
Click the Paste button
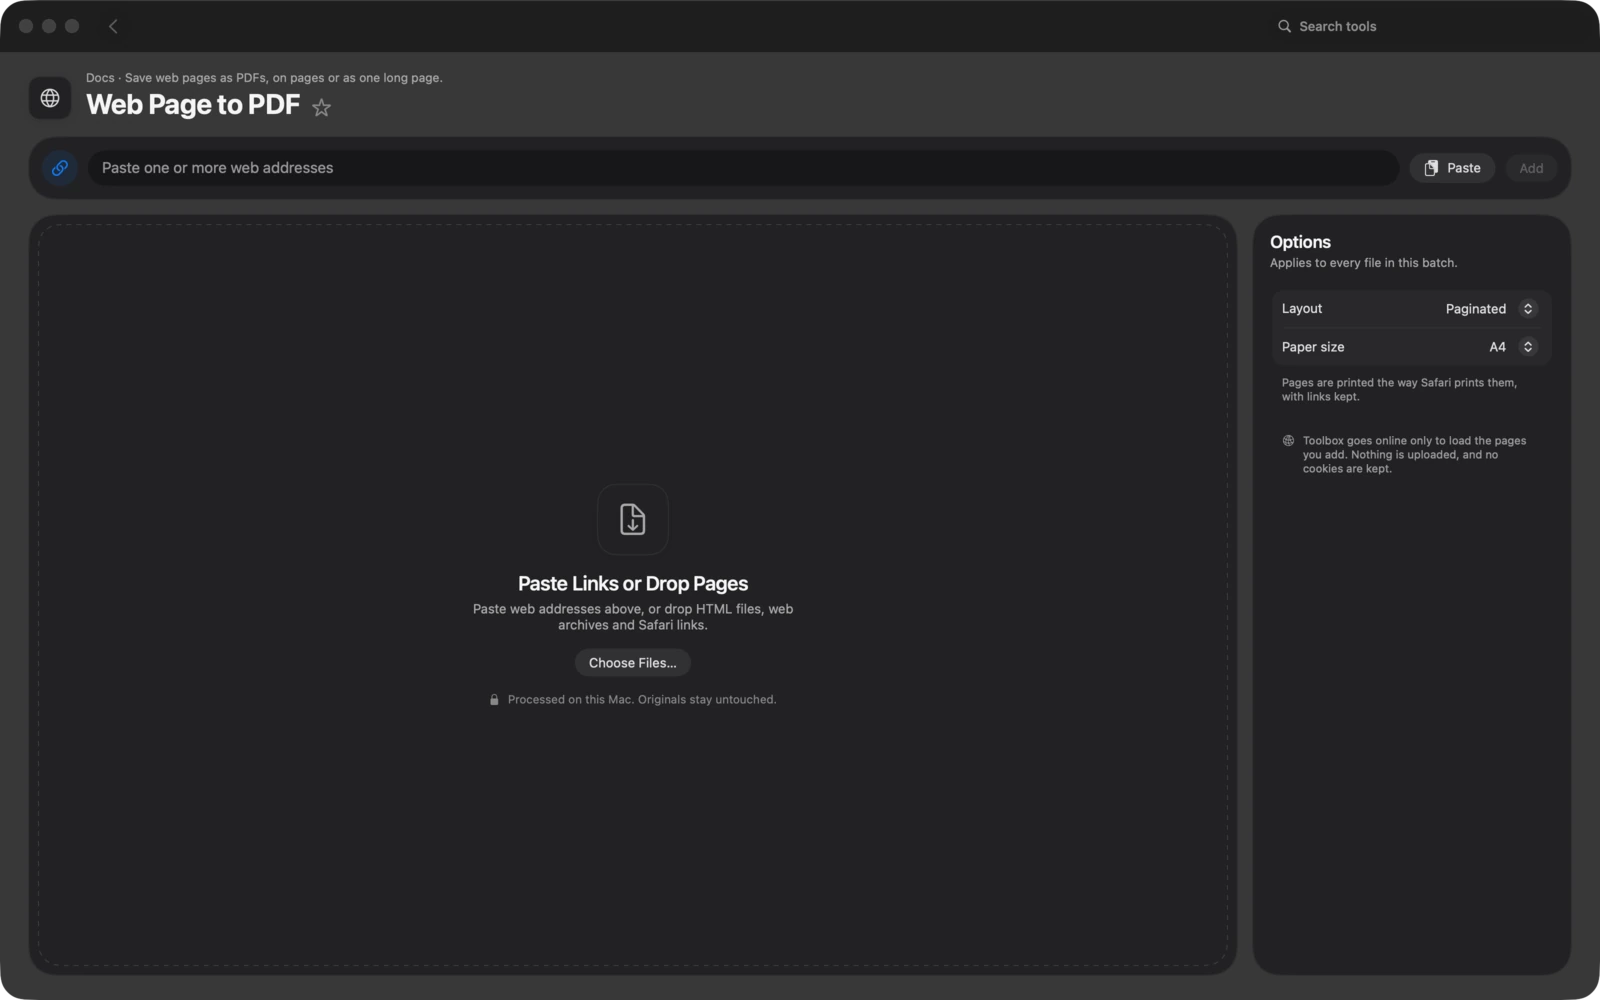point(1452,168)
